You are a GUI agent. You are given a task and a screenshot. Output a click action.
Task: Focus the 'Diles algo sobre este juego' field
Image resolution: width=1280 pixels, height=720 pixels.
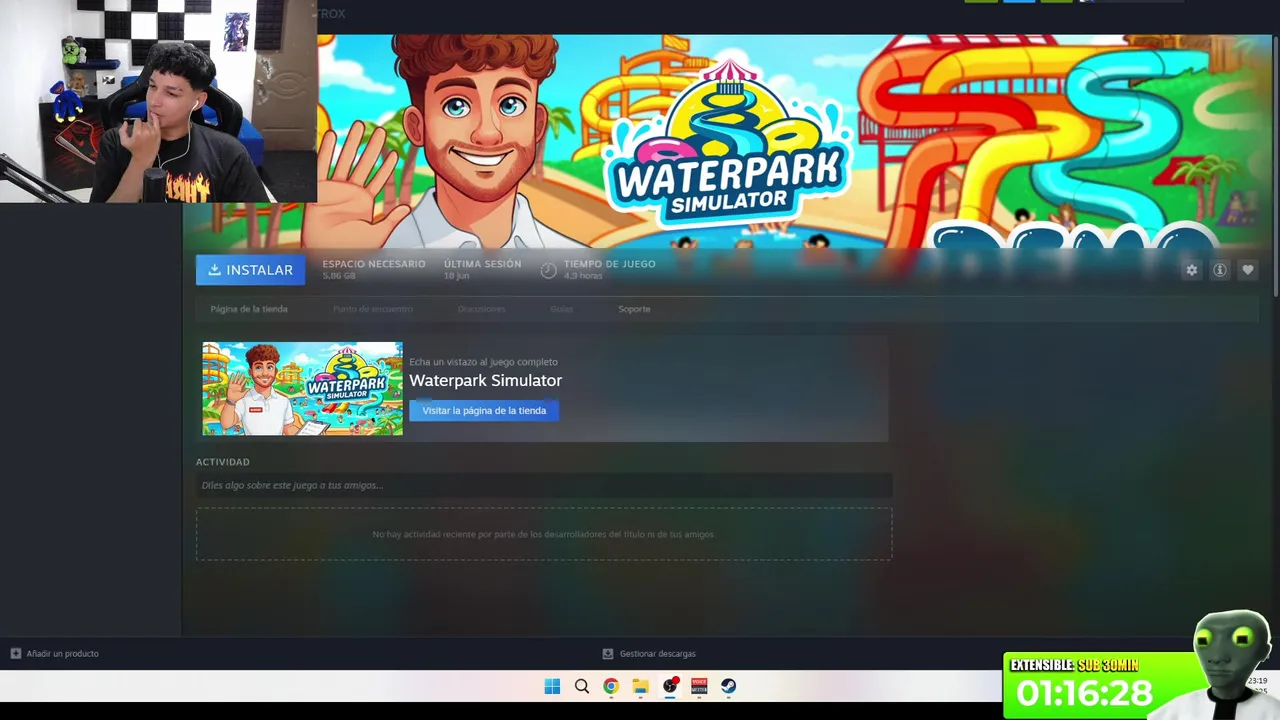(x=544, y=485)
